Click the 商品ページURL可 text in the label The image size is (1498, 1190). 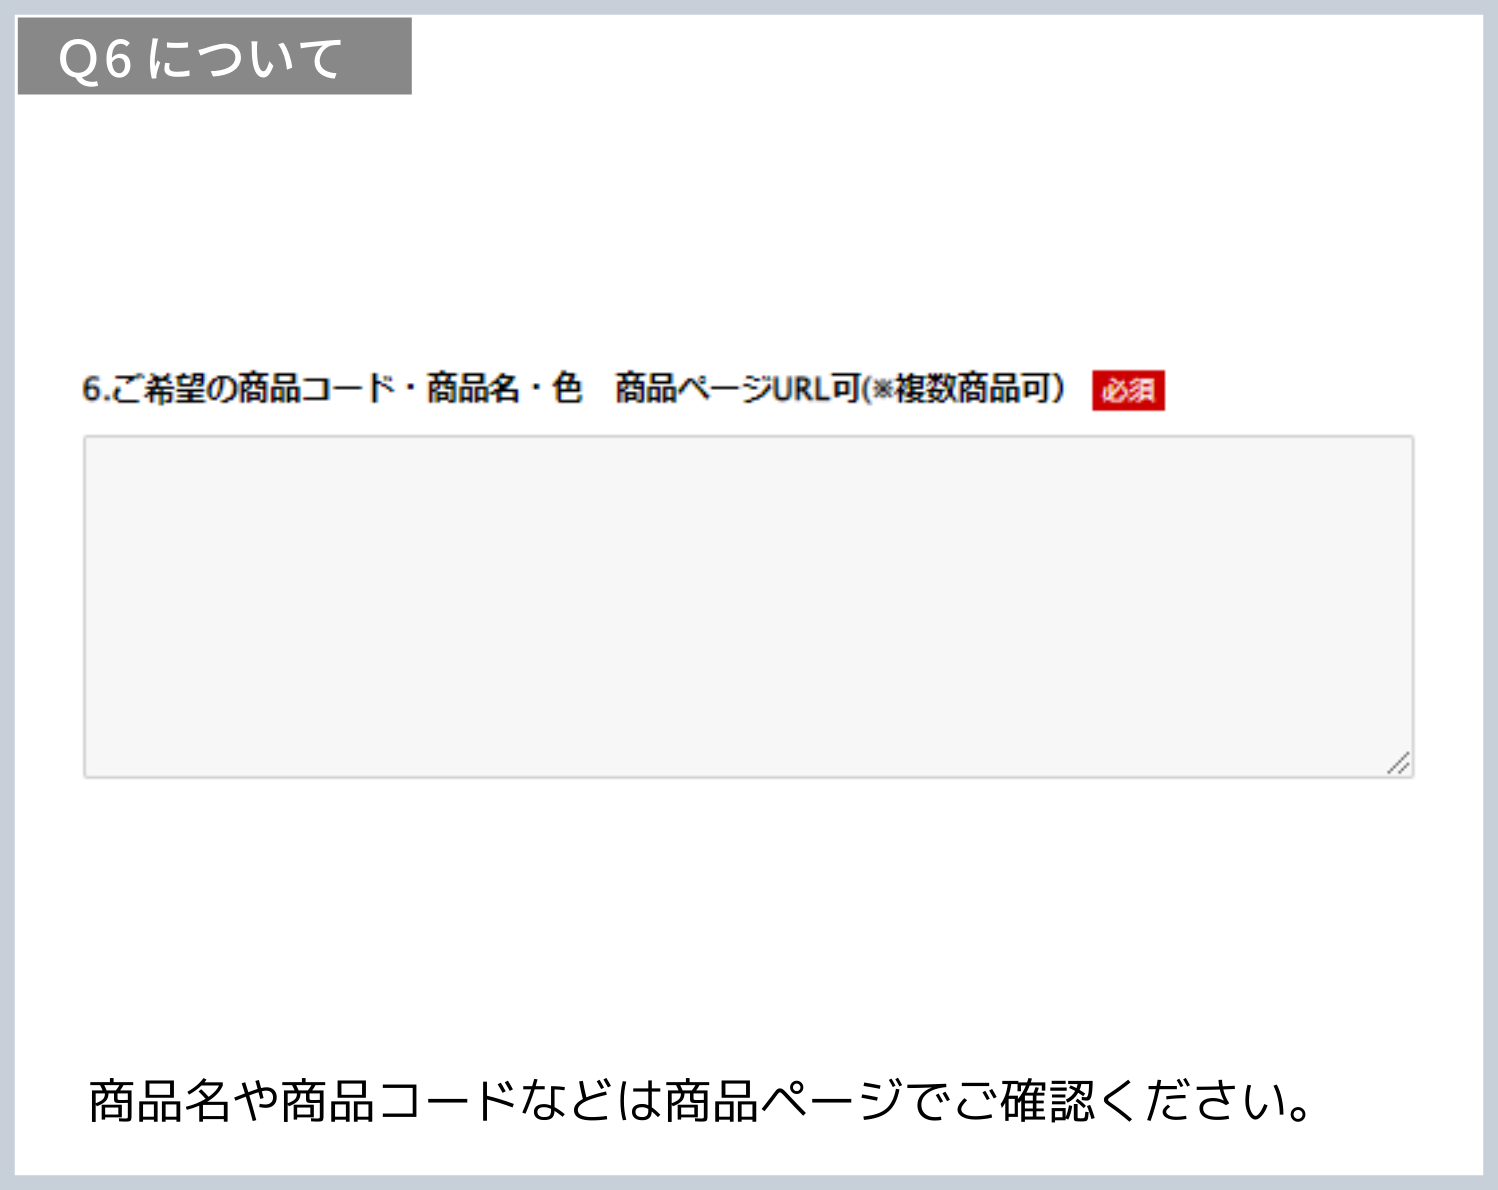point(738,388)
